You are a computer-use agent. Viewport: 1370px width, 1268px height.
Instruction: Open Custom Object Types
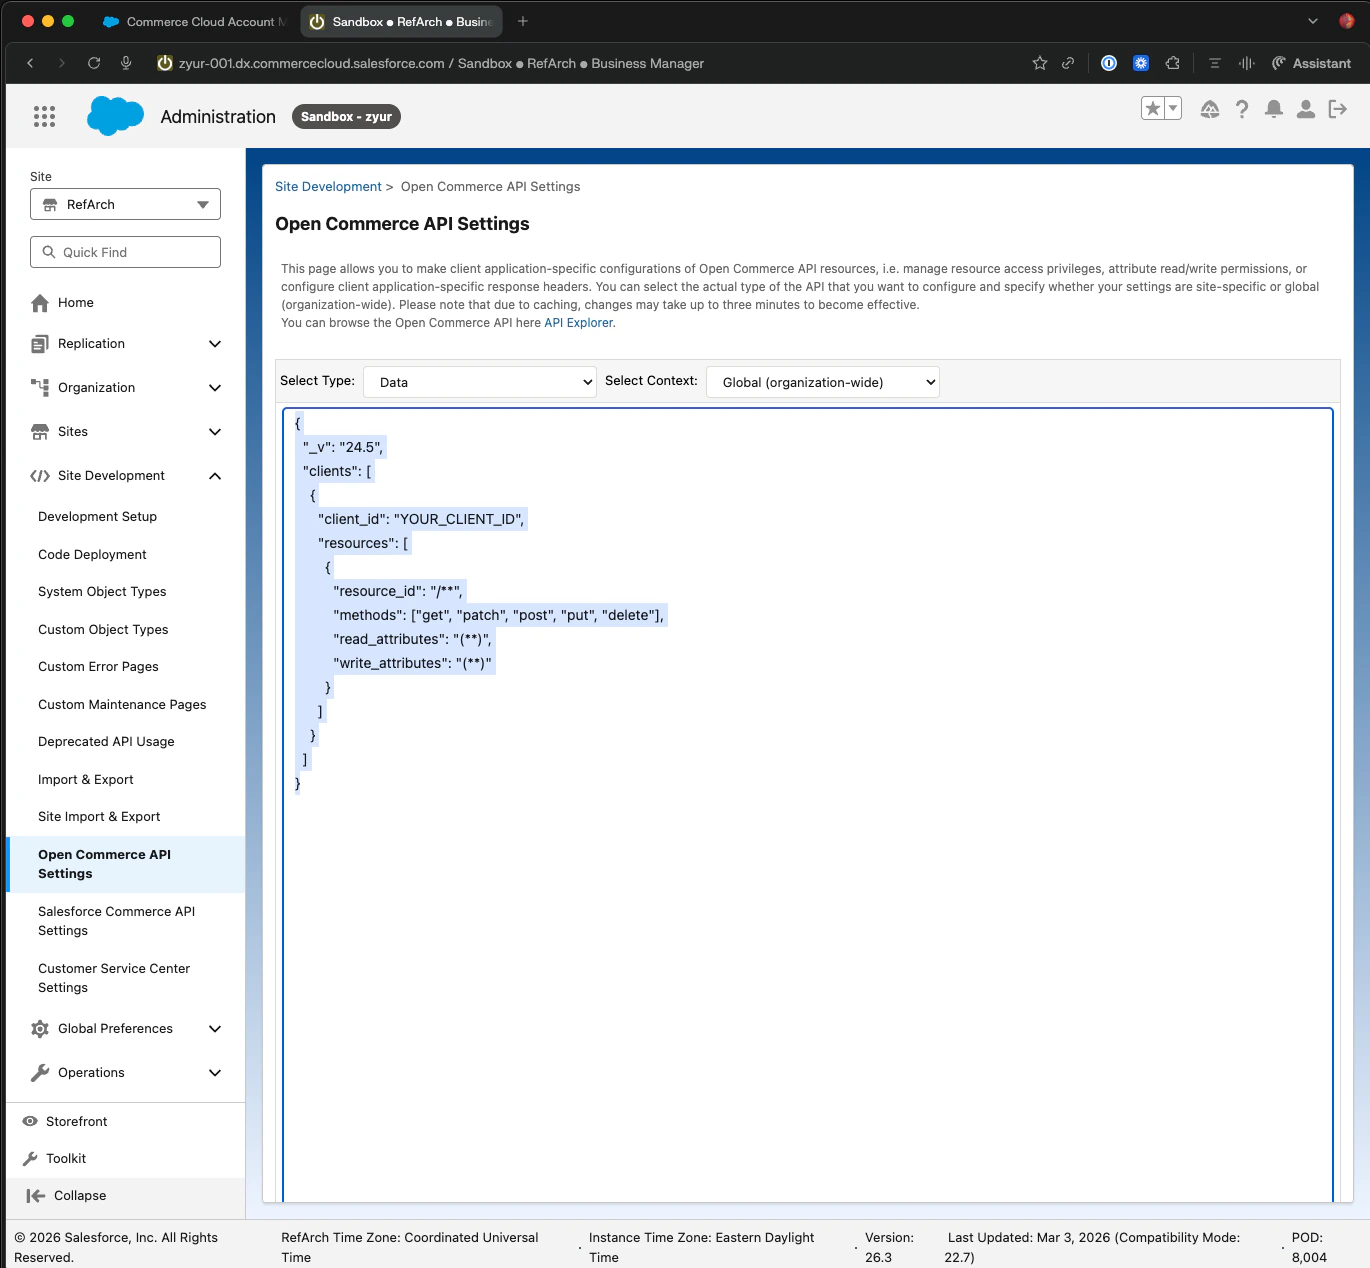[x=103, y=630]
